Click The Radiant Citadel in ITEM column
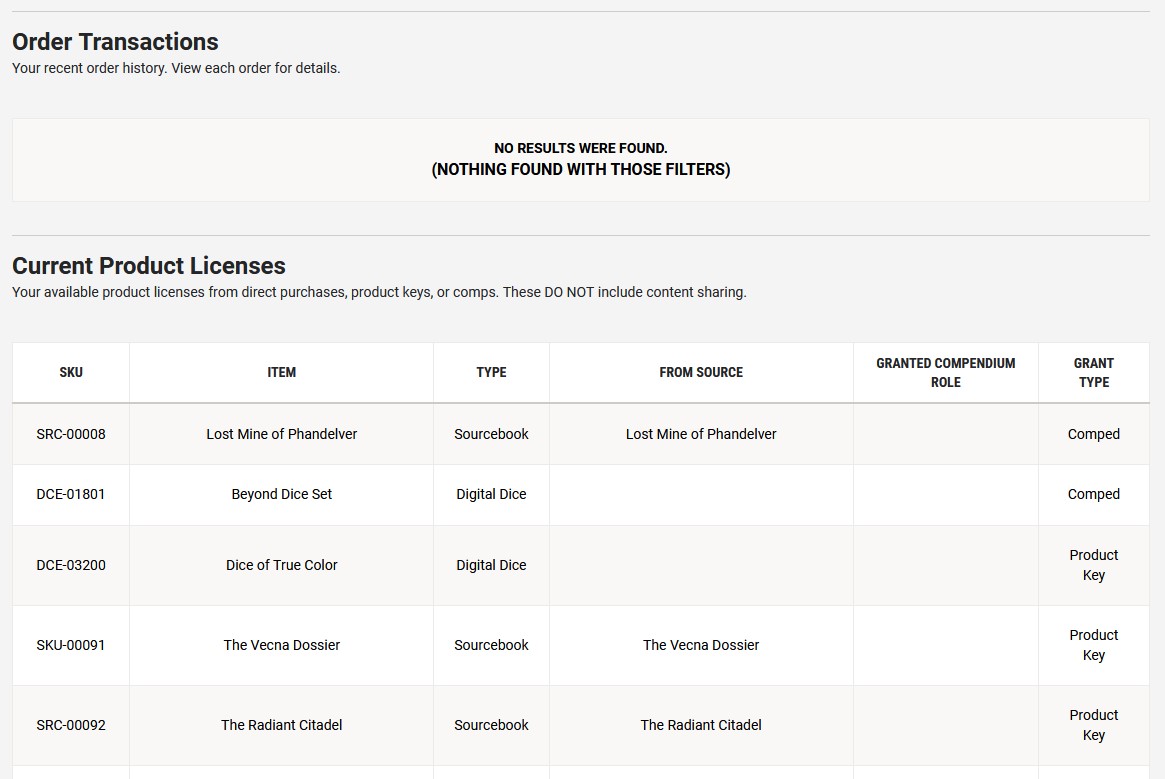Viewport: 1165px width, 779px height. (x=281, y=725)
